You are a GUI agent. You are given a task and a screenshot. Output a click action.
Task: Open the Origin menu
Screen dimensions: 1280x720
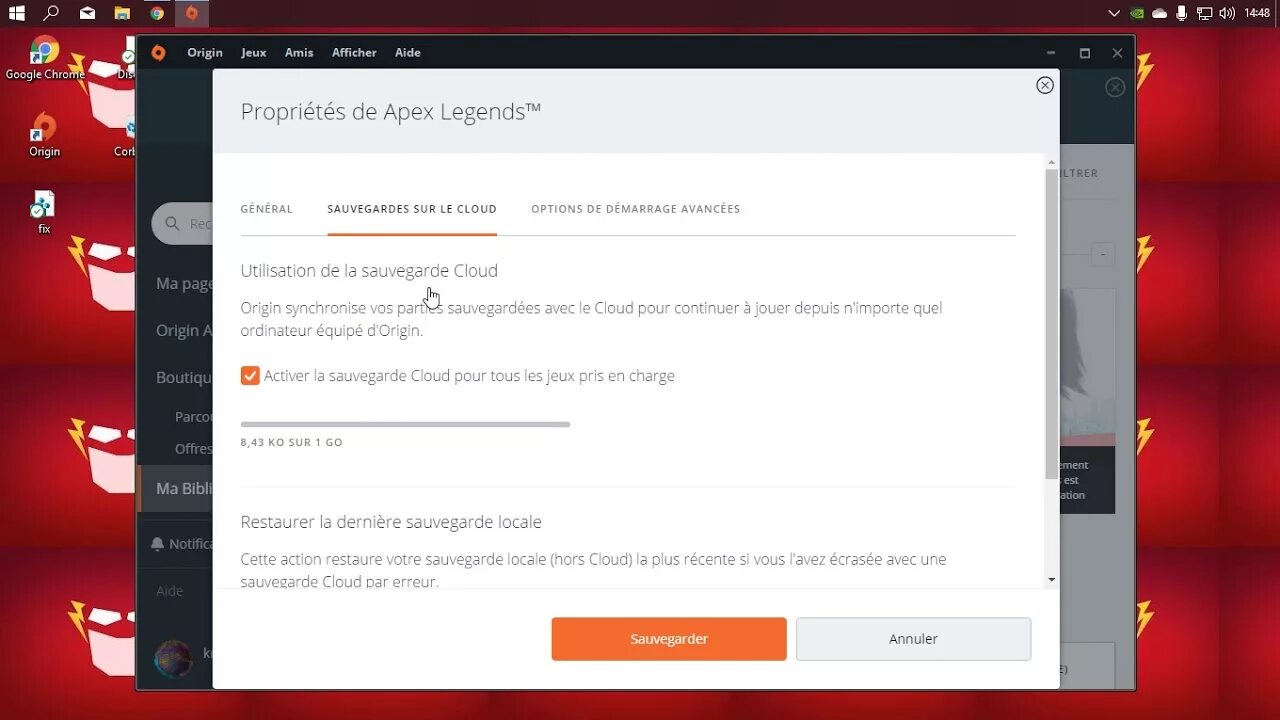[205, 53]
